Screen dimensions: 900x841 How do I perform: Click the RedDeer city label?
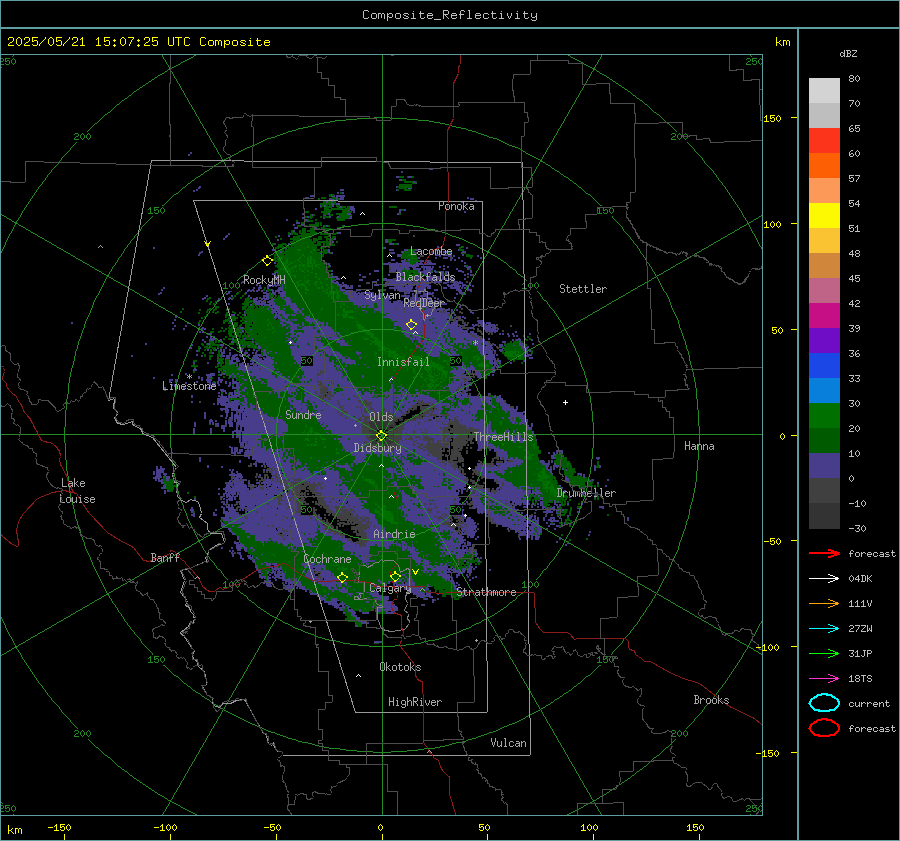point(424,303)
